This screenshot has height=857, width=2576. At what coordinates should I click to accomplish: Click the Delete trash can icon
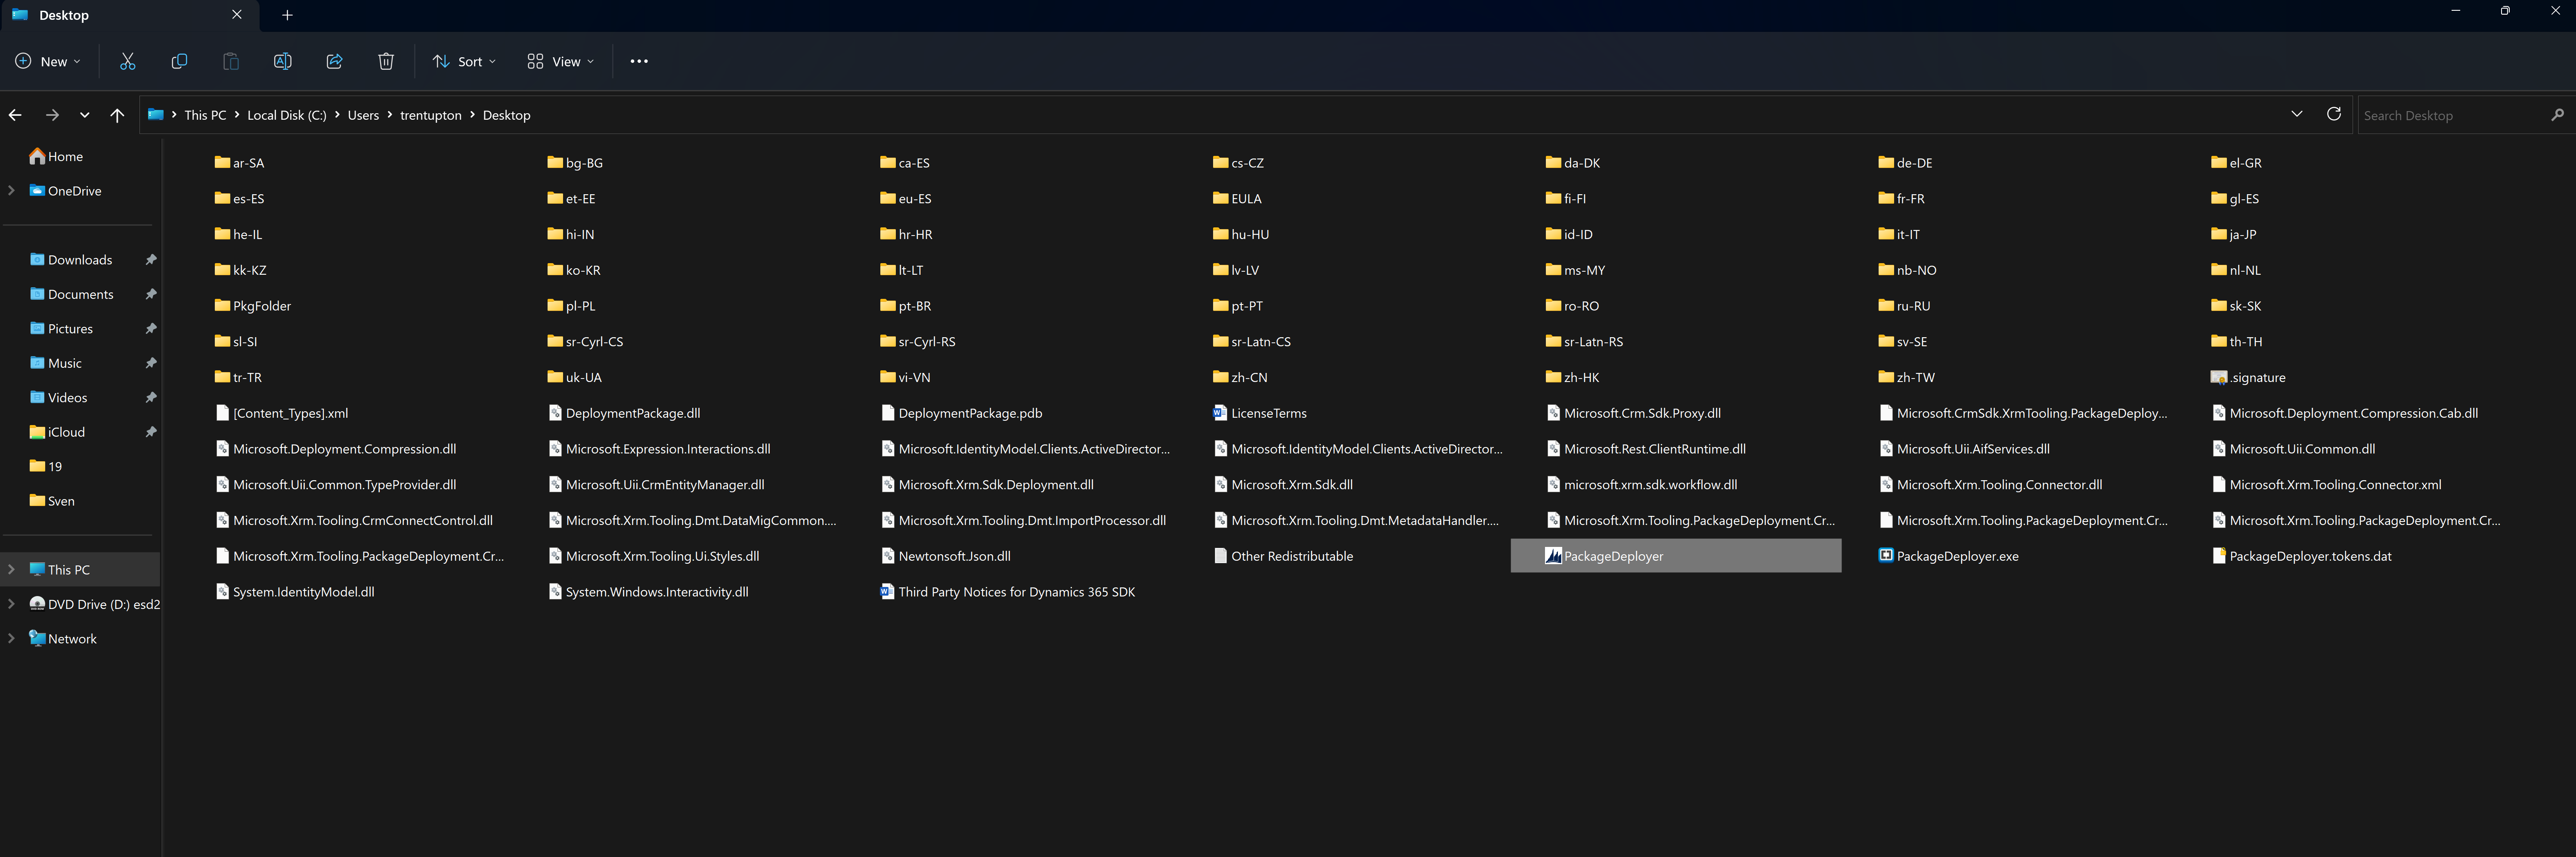coord(386,62)
